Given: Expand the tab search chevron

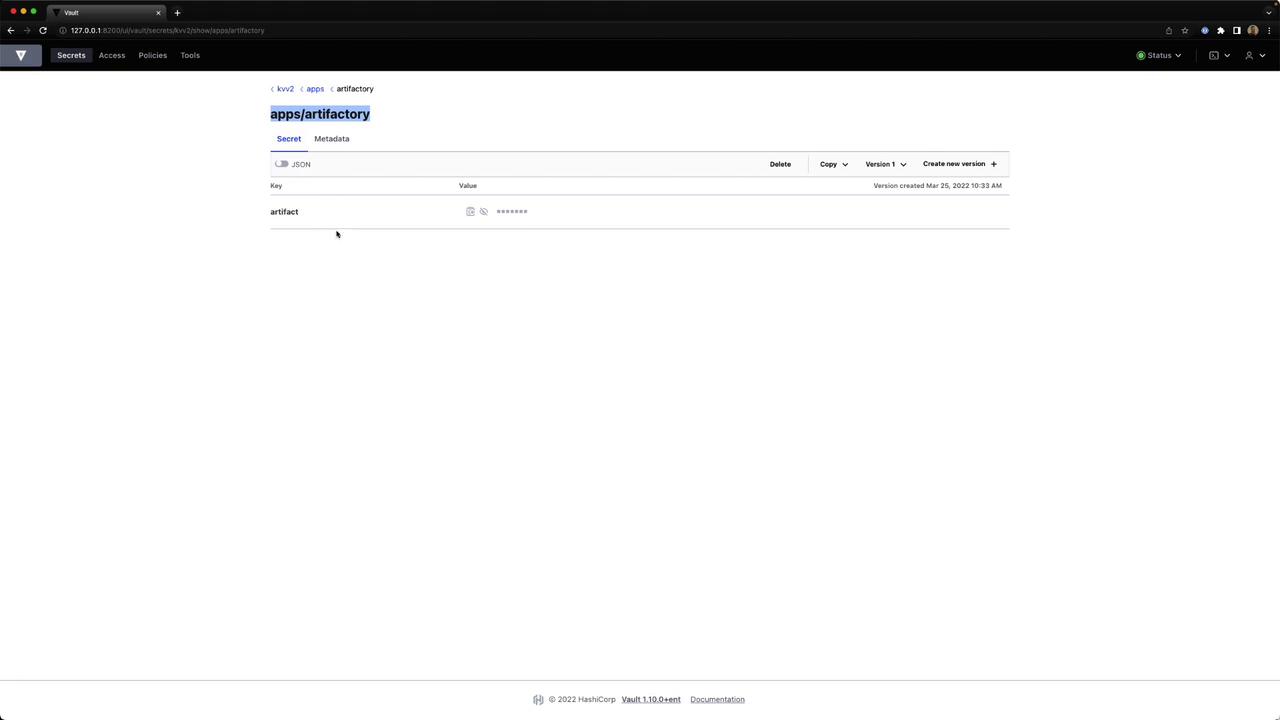Looking at the screenshot, I should 1268,13.
